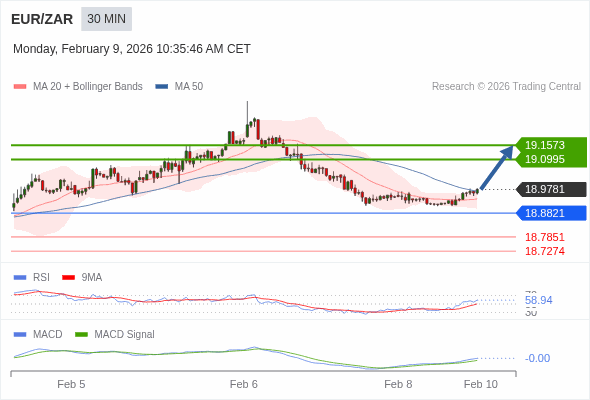The height and width of the screenshot is (400, 590).
Task: Click the Feb 6 axis label
Action: pos(244,384)
